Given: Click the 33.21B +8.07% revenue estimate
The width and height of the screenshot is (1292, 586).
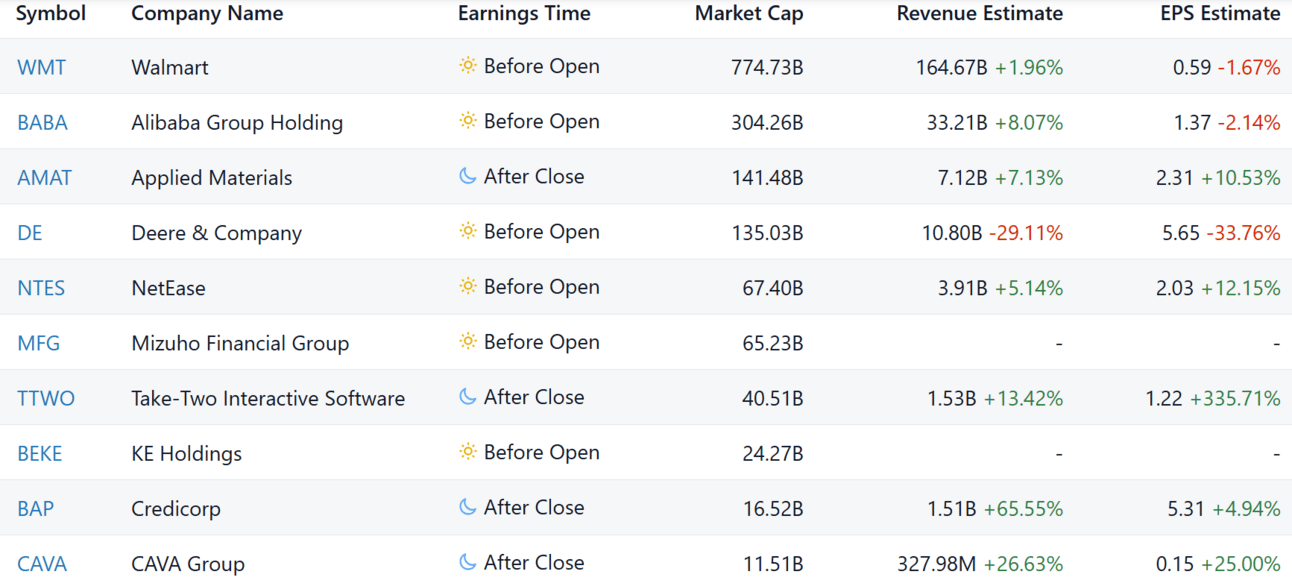Looking at the screenshot, I should (995, 122).
